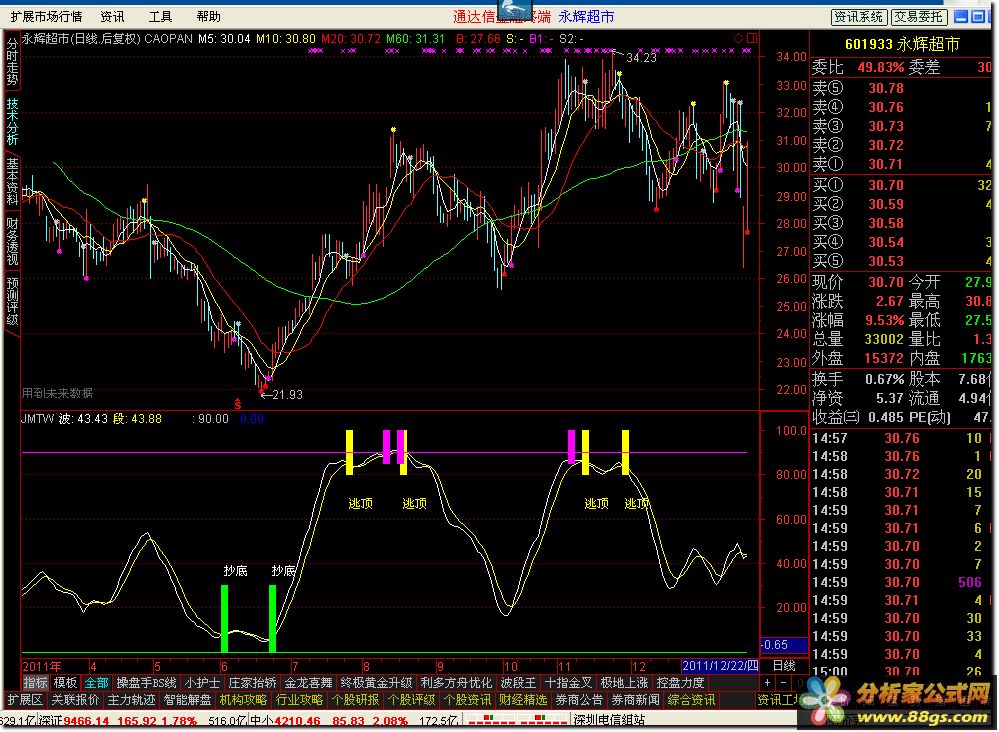Open the 扩展区 tab
This screenshot has height=732, width=999.
click(25, 700)
